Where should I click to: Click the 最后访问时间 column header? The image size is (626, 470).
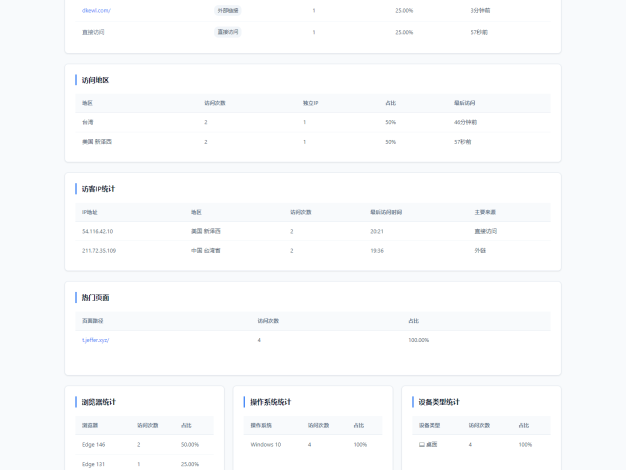pyautogui.click(x=386, y=212)
